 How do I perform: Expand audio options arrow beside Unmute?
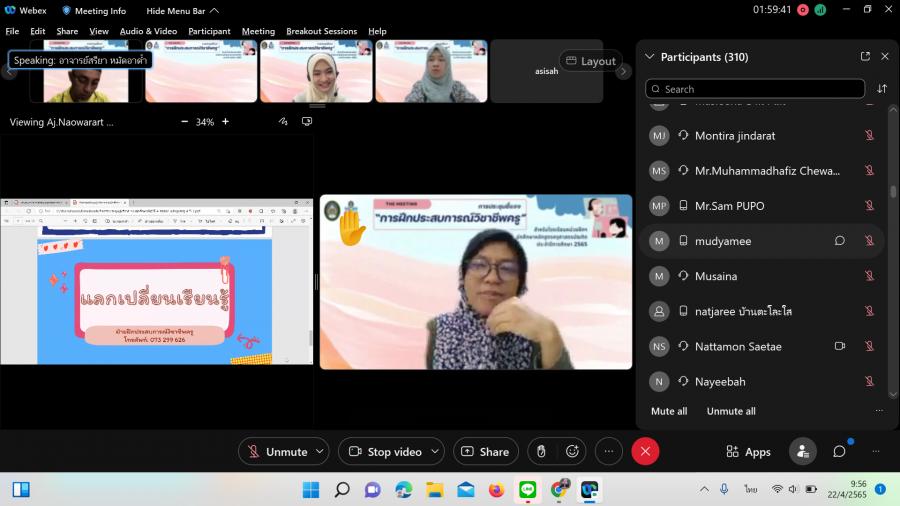320,452
